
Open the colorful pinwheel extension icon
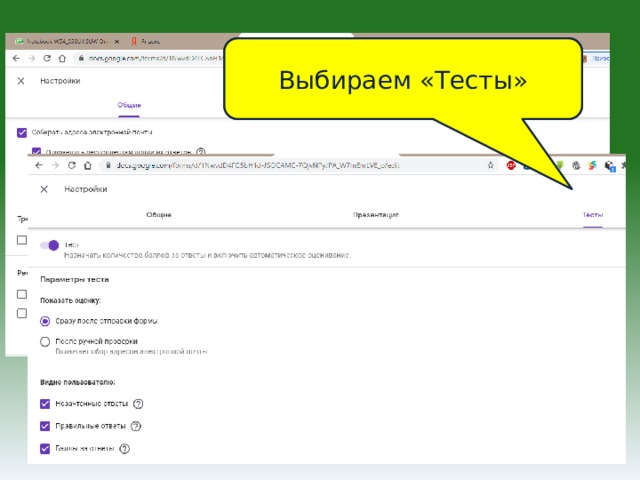592,165
